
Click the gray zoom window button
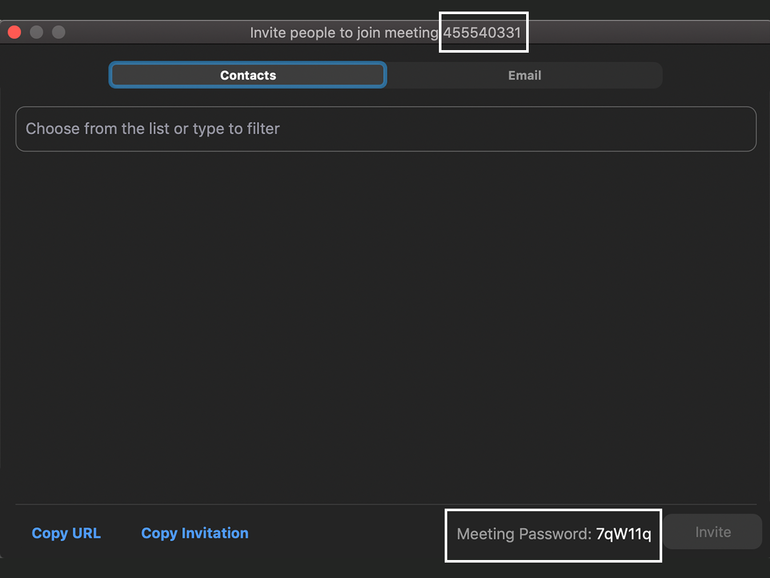pos(58,32)
